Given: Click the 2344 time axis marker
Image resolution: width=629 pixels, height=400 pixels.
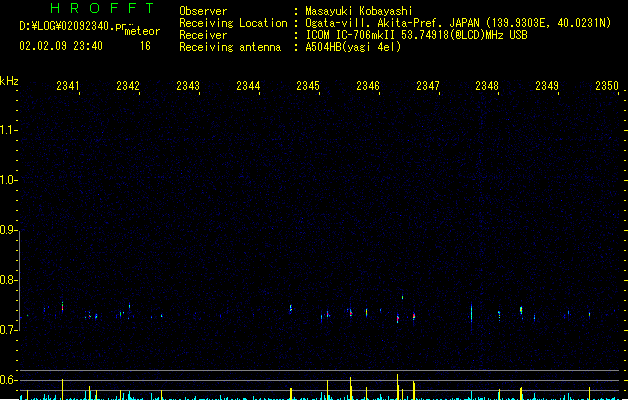Looking at the screenshot, I should [x=248, y=85].
